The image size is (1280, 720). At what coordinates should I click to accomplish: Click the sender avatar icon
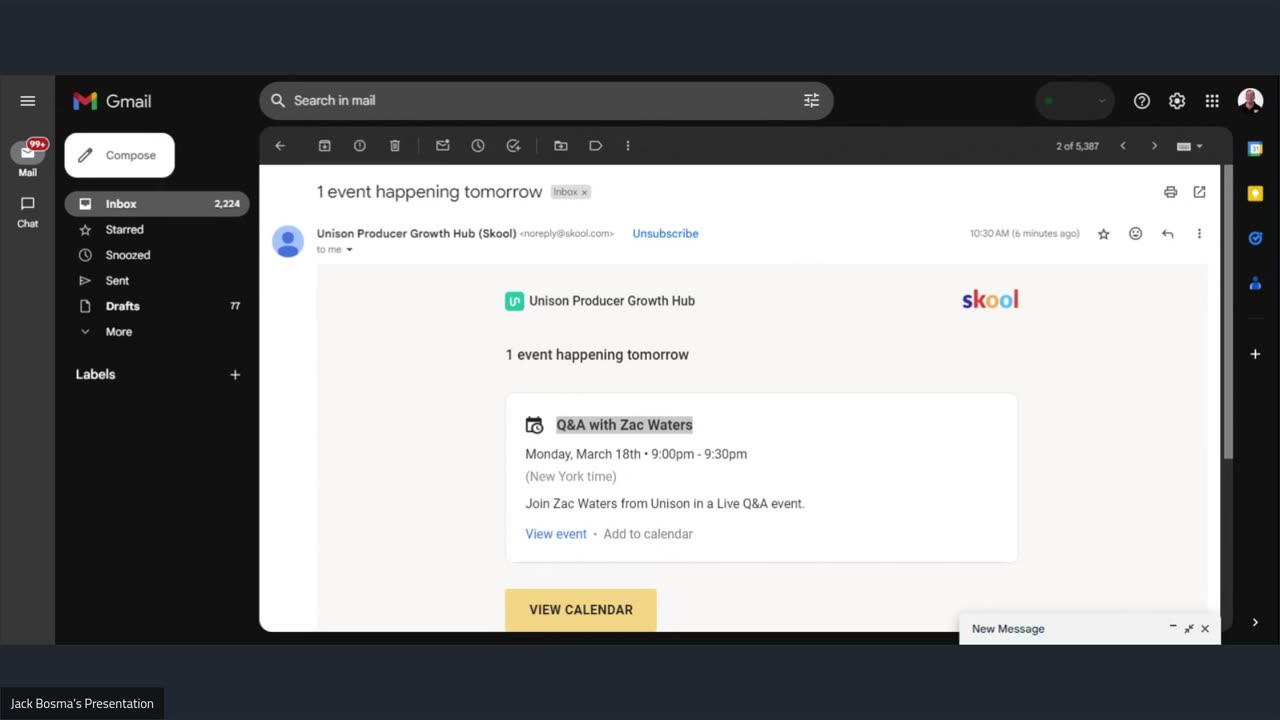[x=288, y=241]
